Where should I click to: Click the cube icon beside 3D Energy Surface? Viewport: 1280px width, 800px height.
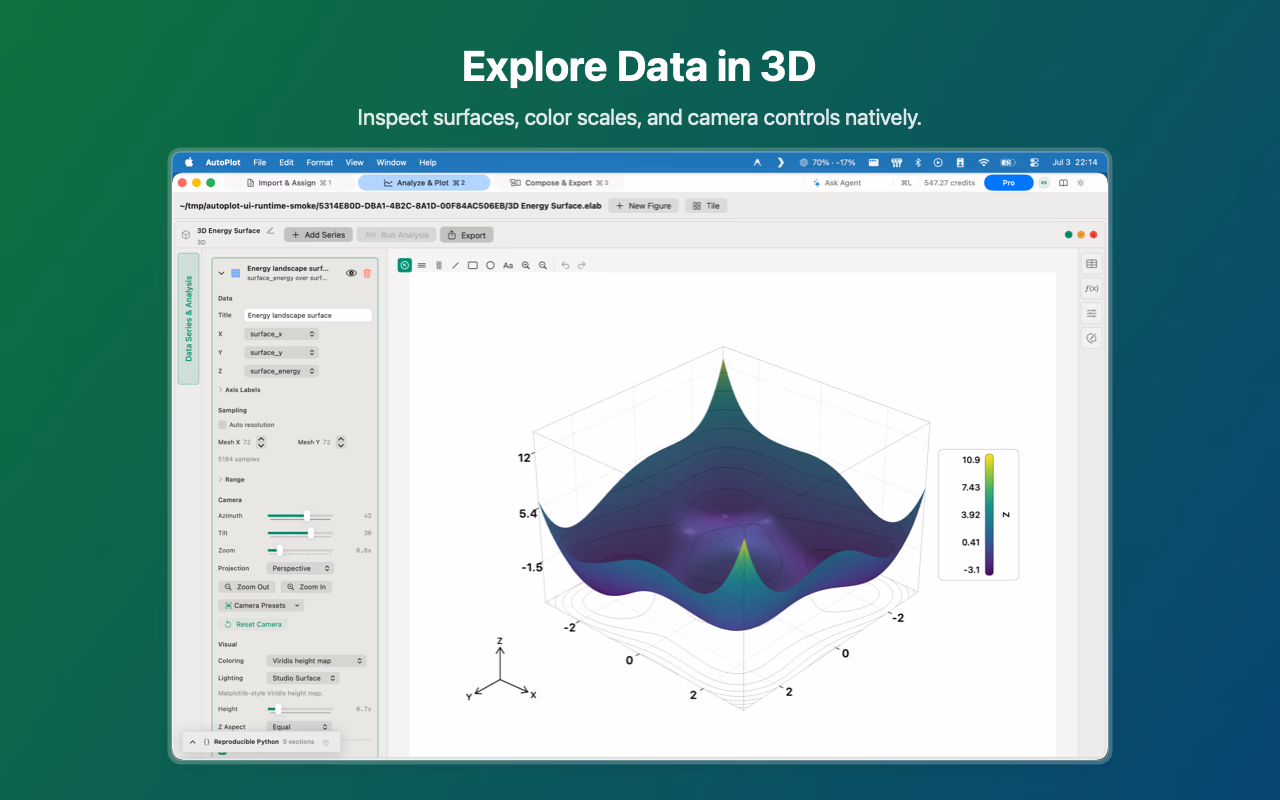186,235
